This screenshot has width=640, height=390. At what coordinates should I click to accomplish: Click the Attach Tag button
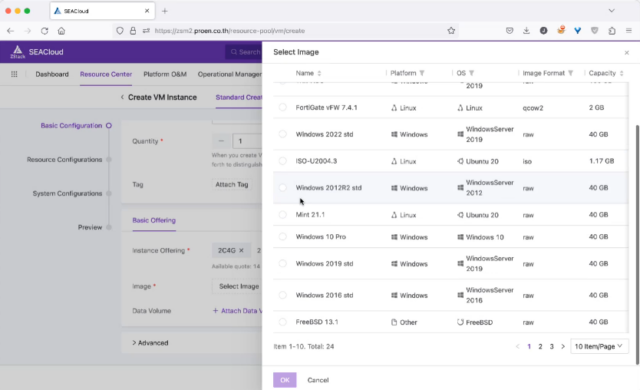point(232,184)
